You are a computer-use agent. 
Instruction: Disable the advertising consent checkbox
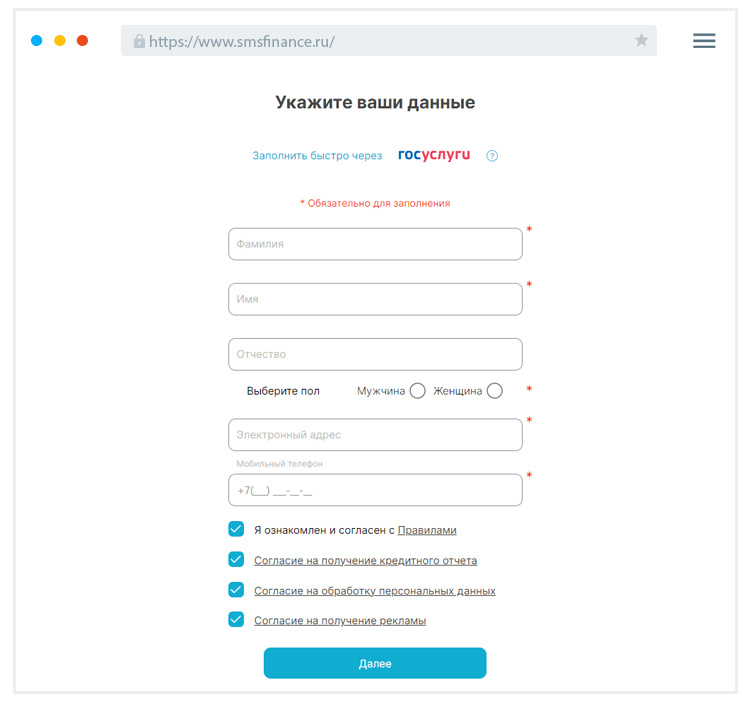pyautogui.click(x=236, y=620)
